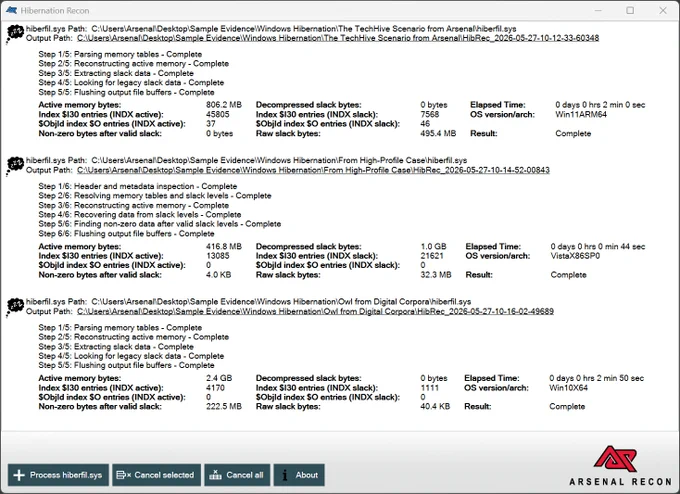680x494 pixels.
Task: Click the Hibernation Recon window title text
Action: point(55,11)
